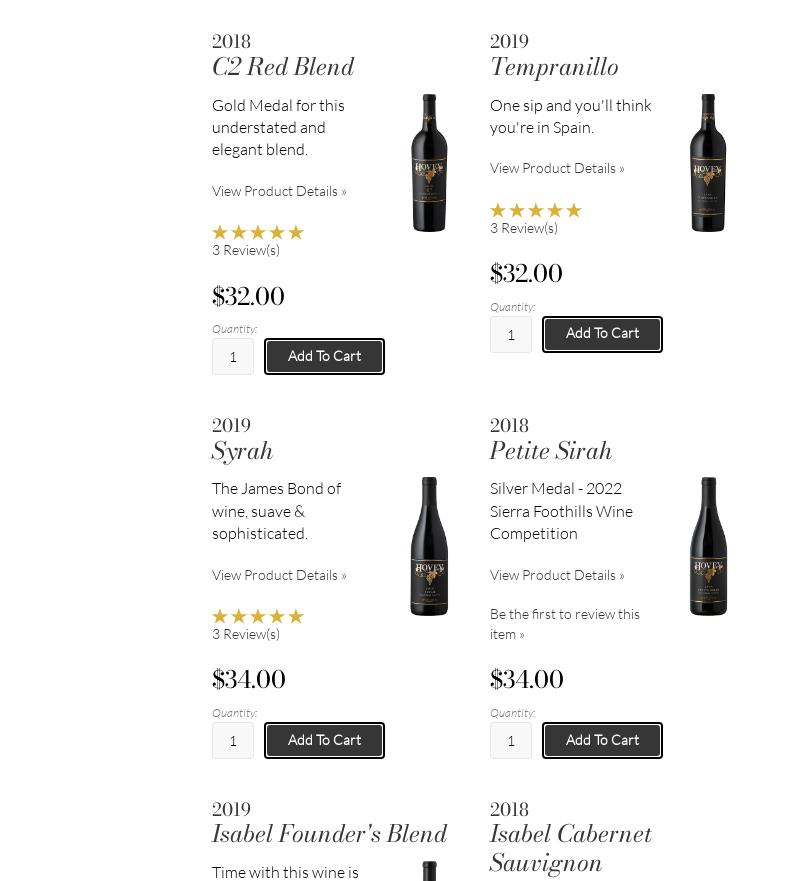Be the first to review Petite Sirah
Viewport: 785px width, 881px height.
pos(564,623)
